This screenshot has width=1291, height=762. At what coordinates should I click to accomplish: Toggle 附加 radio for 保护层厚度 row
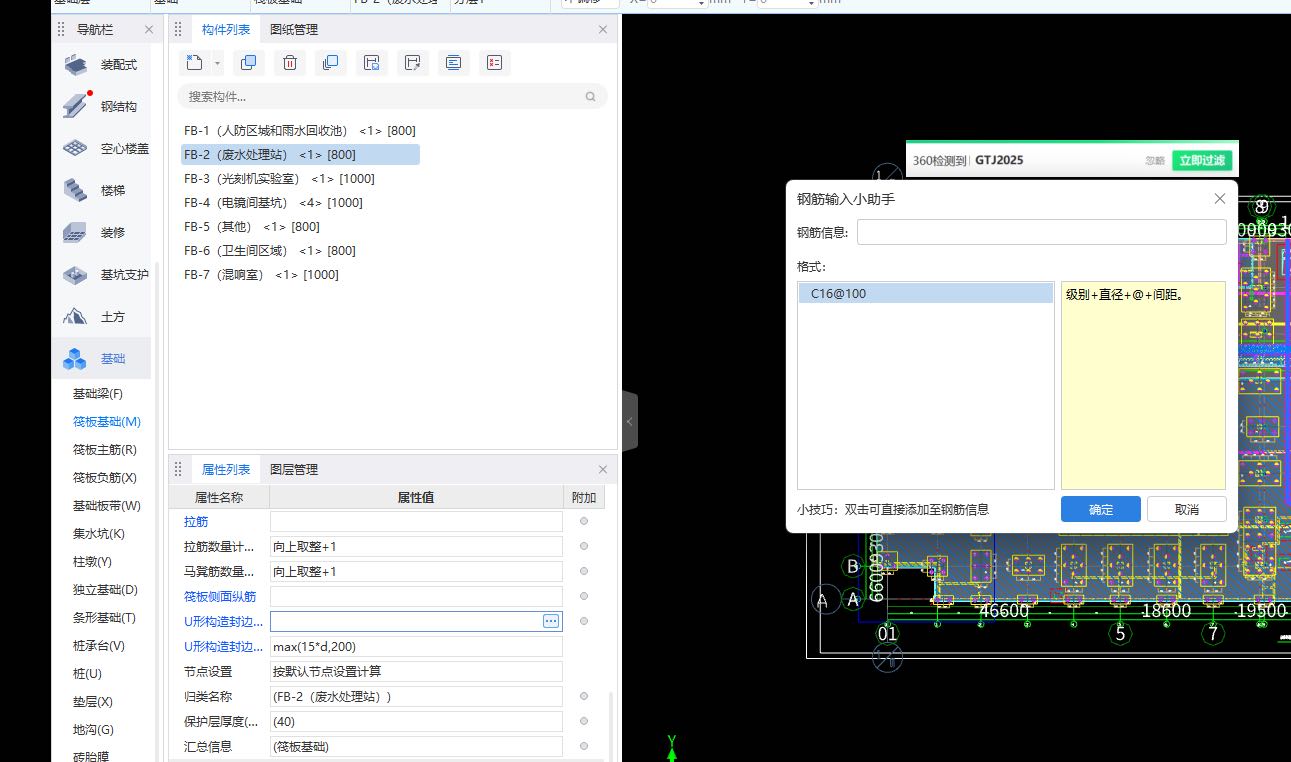pos(584,721)
